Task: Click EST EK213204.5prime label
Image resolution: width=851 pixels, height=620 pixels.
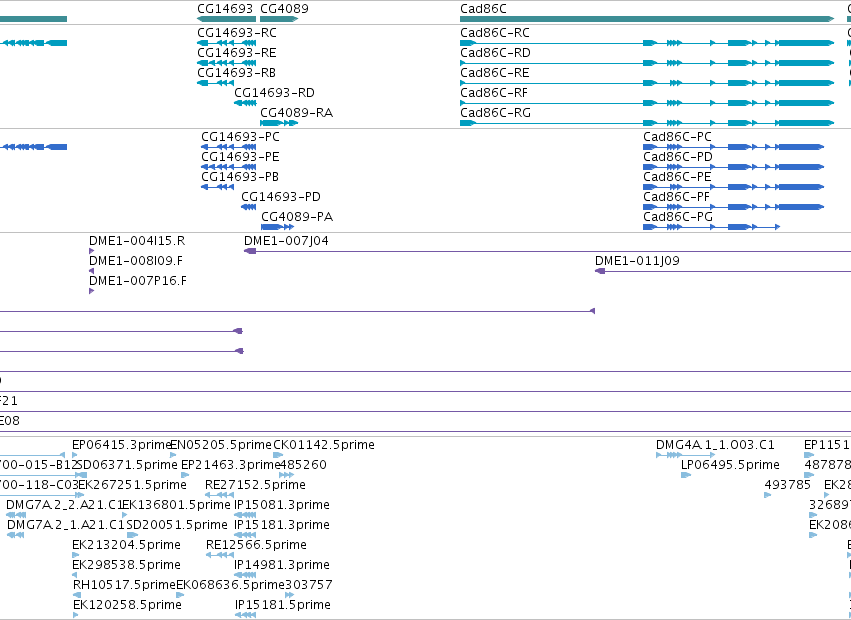Action: [x=126, y=545]
